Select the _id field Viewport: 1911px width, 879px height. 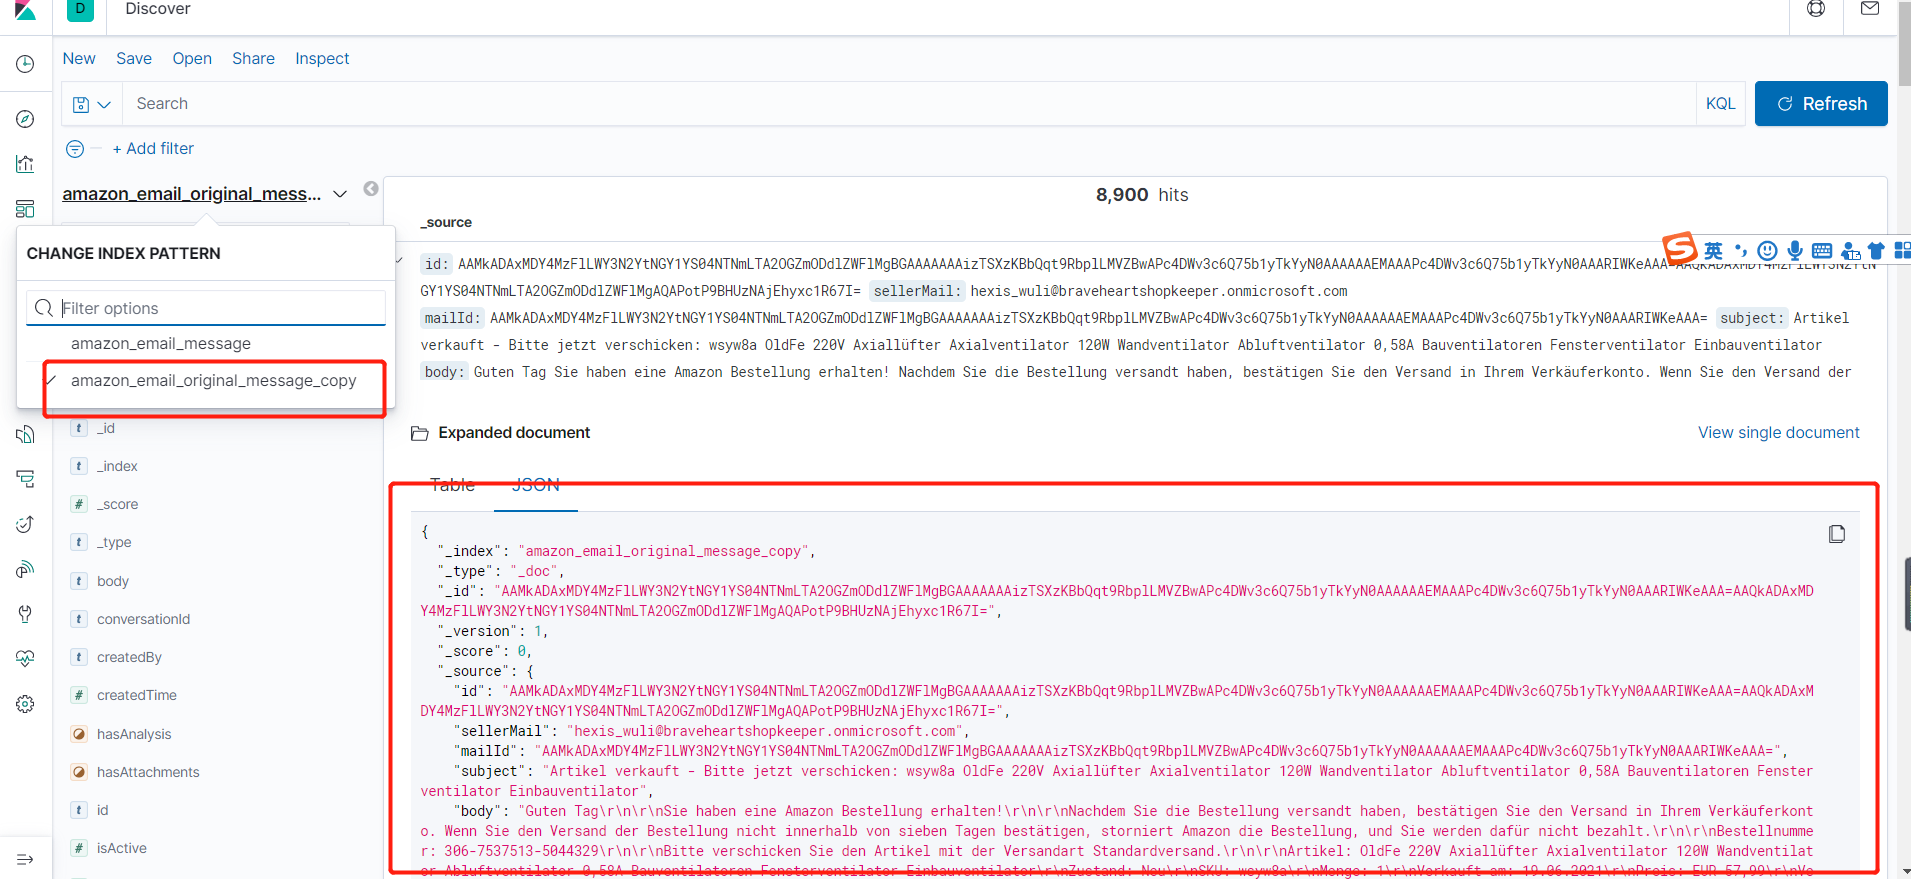click(x=106, y=428)
